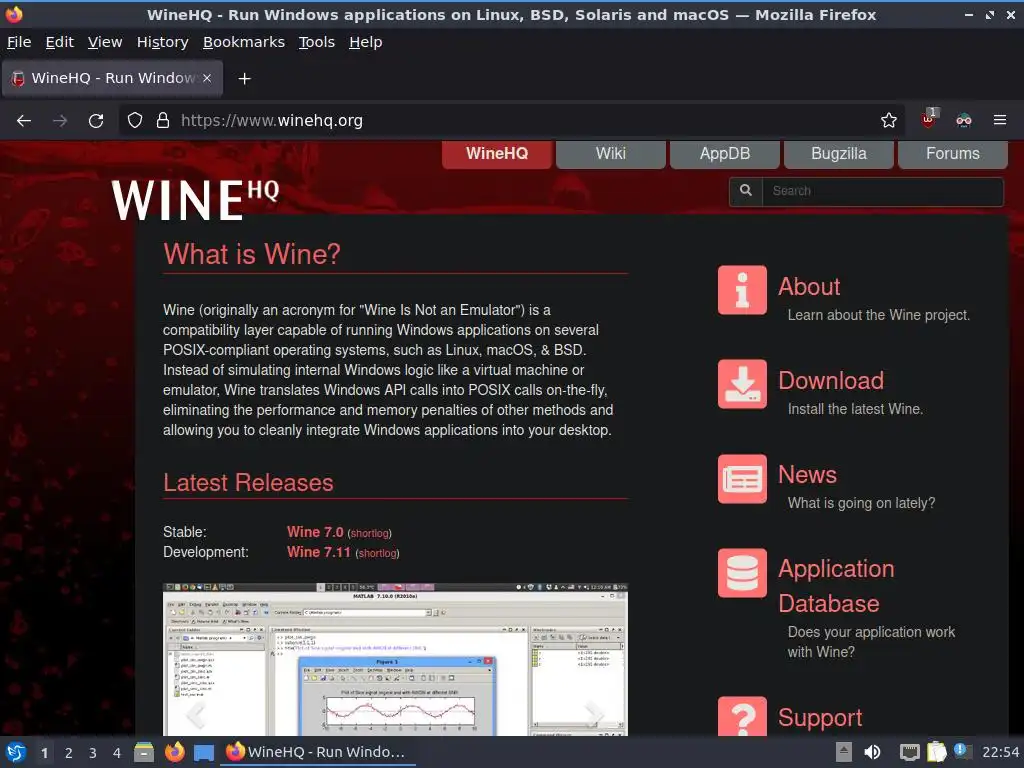This screenshot has width=1024, height=768.
Task: Click the About info icon
Action: point(743,290)
